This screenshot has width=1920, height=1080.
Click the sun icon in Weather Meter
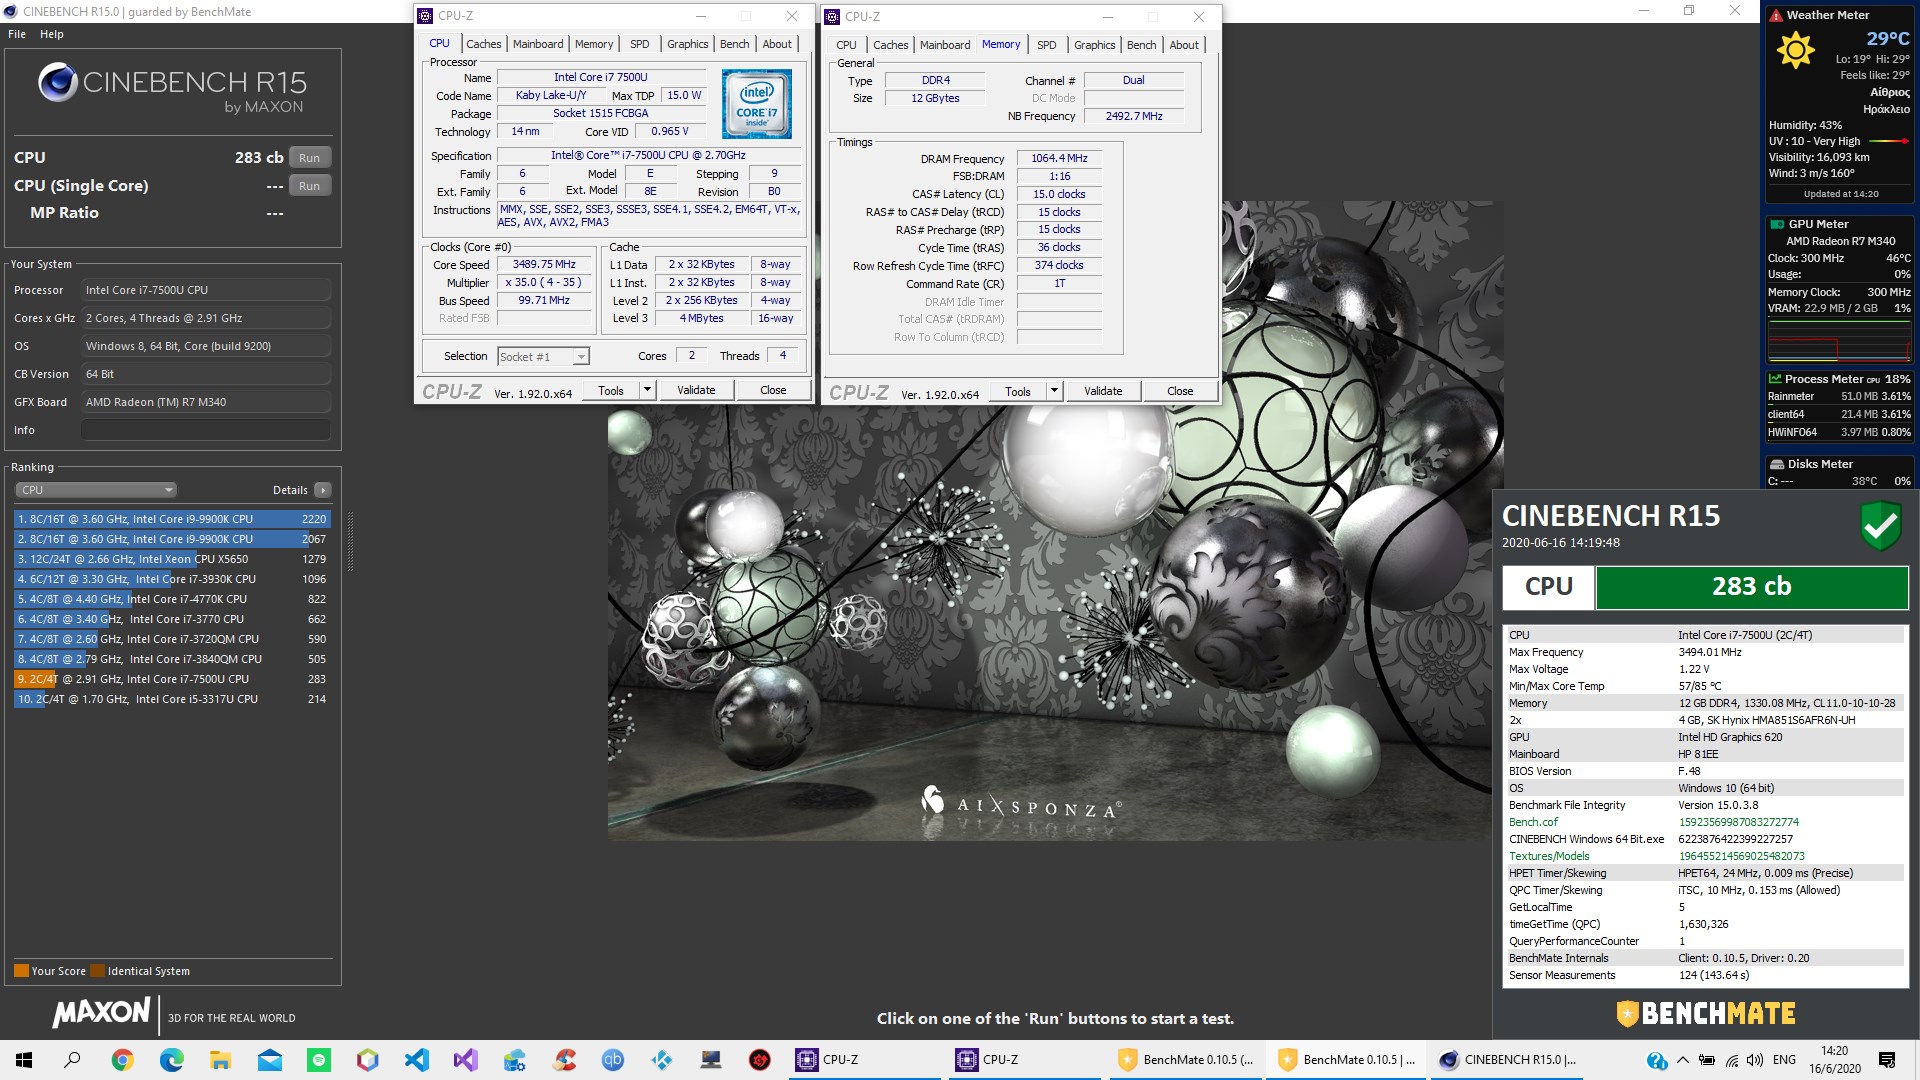1796,50
